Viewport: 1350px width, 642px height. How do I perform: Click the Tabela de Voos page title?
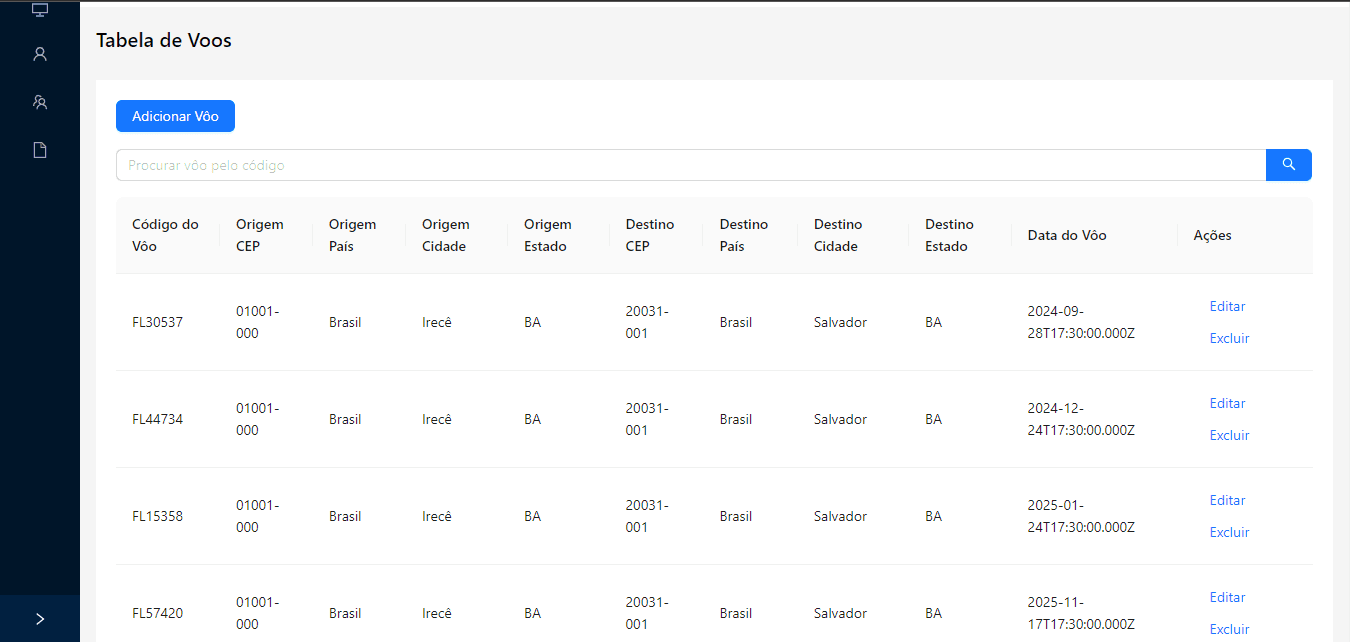coord(164,40)
